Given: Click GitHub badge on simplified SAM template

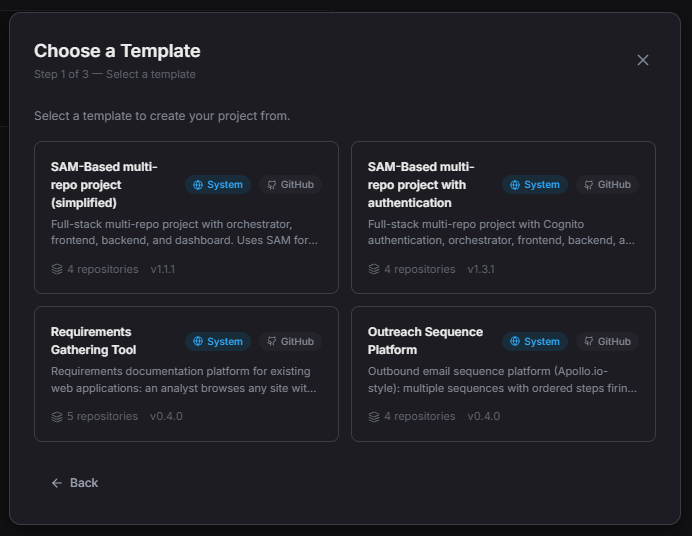Looking at the screenshot, I should coord(290,185).
